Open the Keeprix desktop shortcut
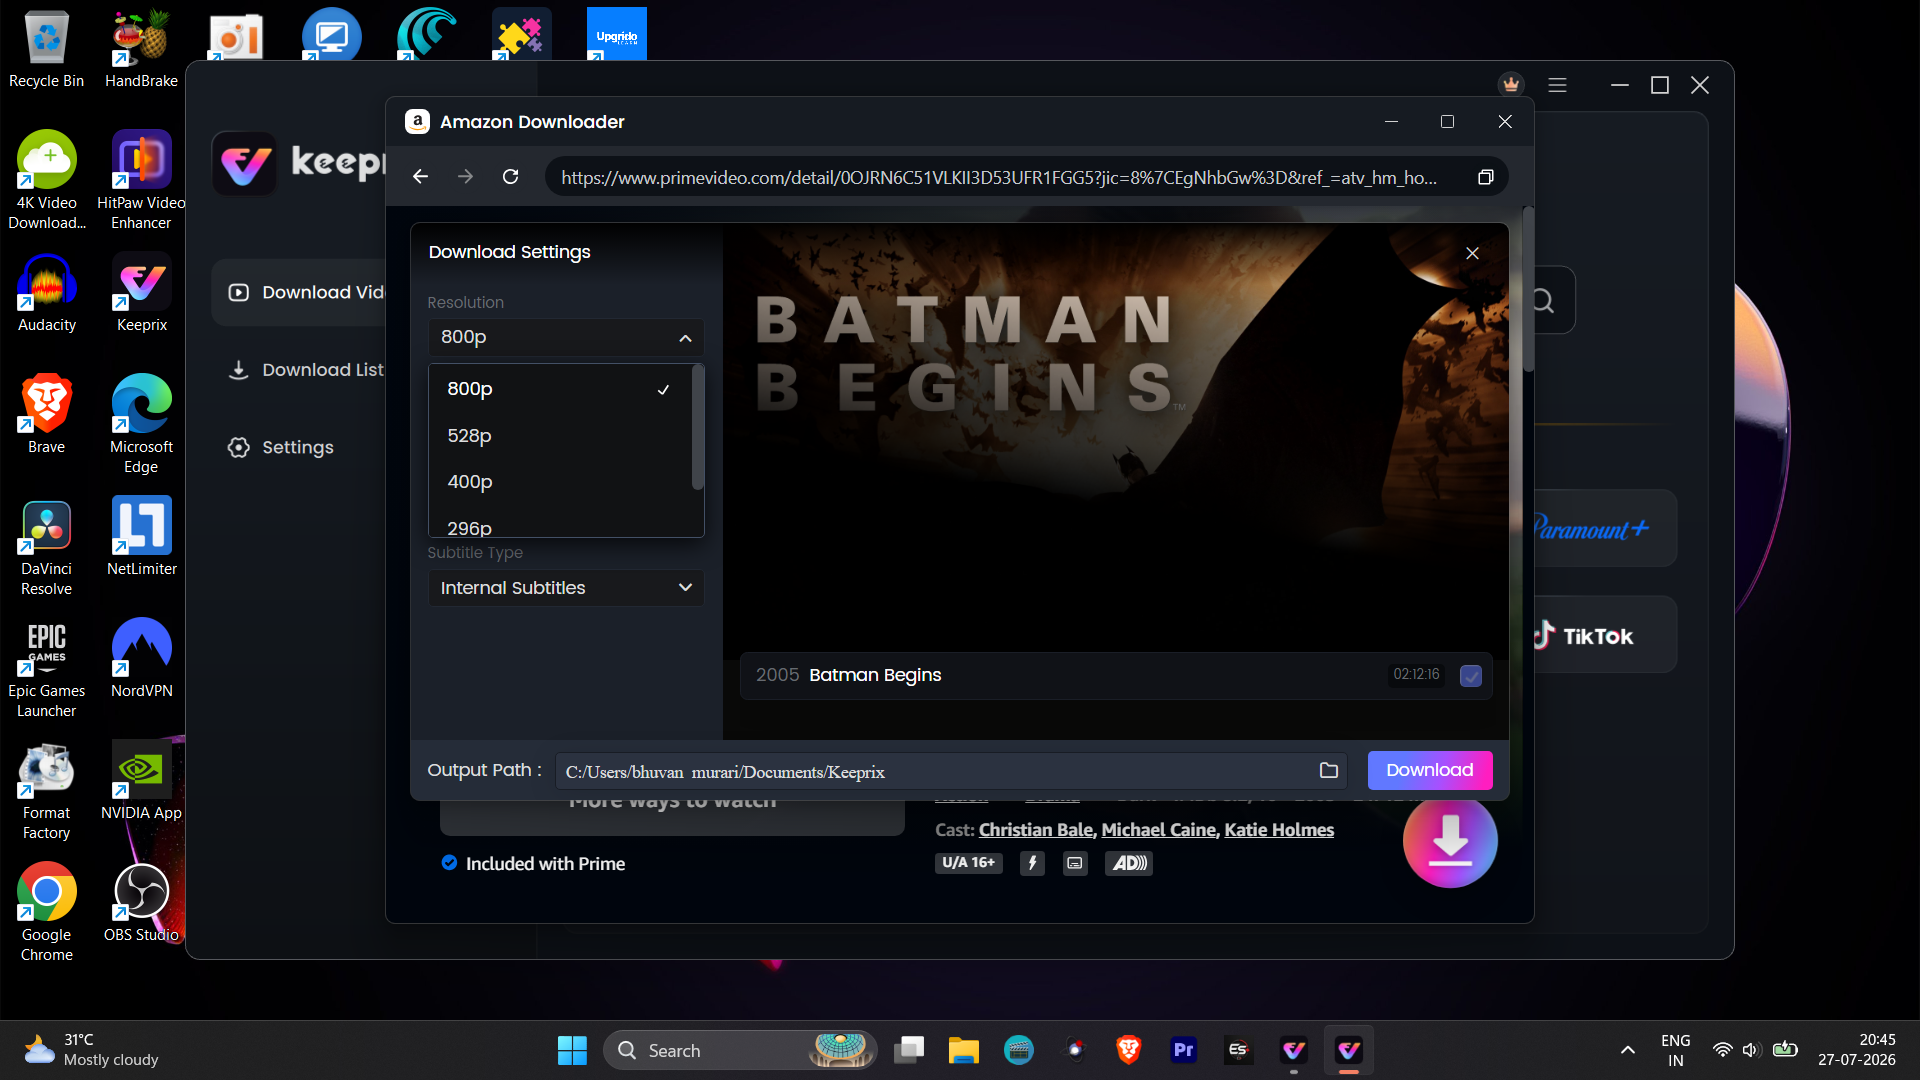This screenshot has height=1080, width=1920. (x=141, y=293)
